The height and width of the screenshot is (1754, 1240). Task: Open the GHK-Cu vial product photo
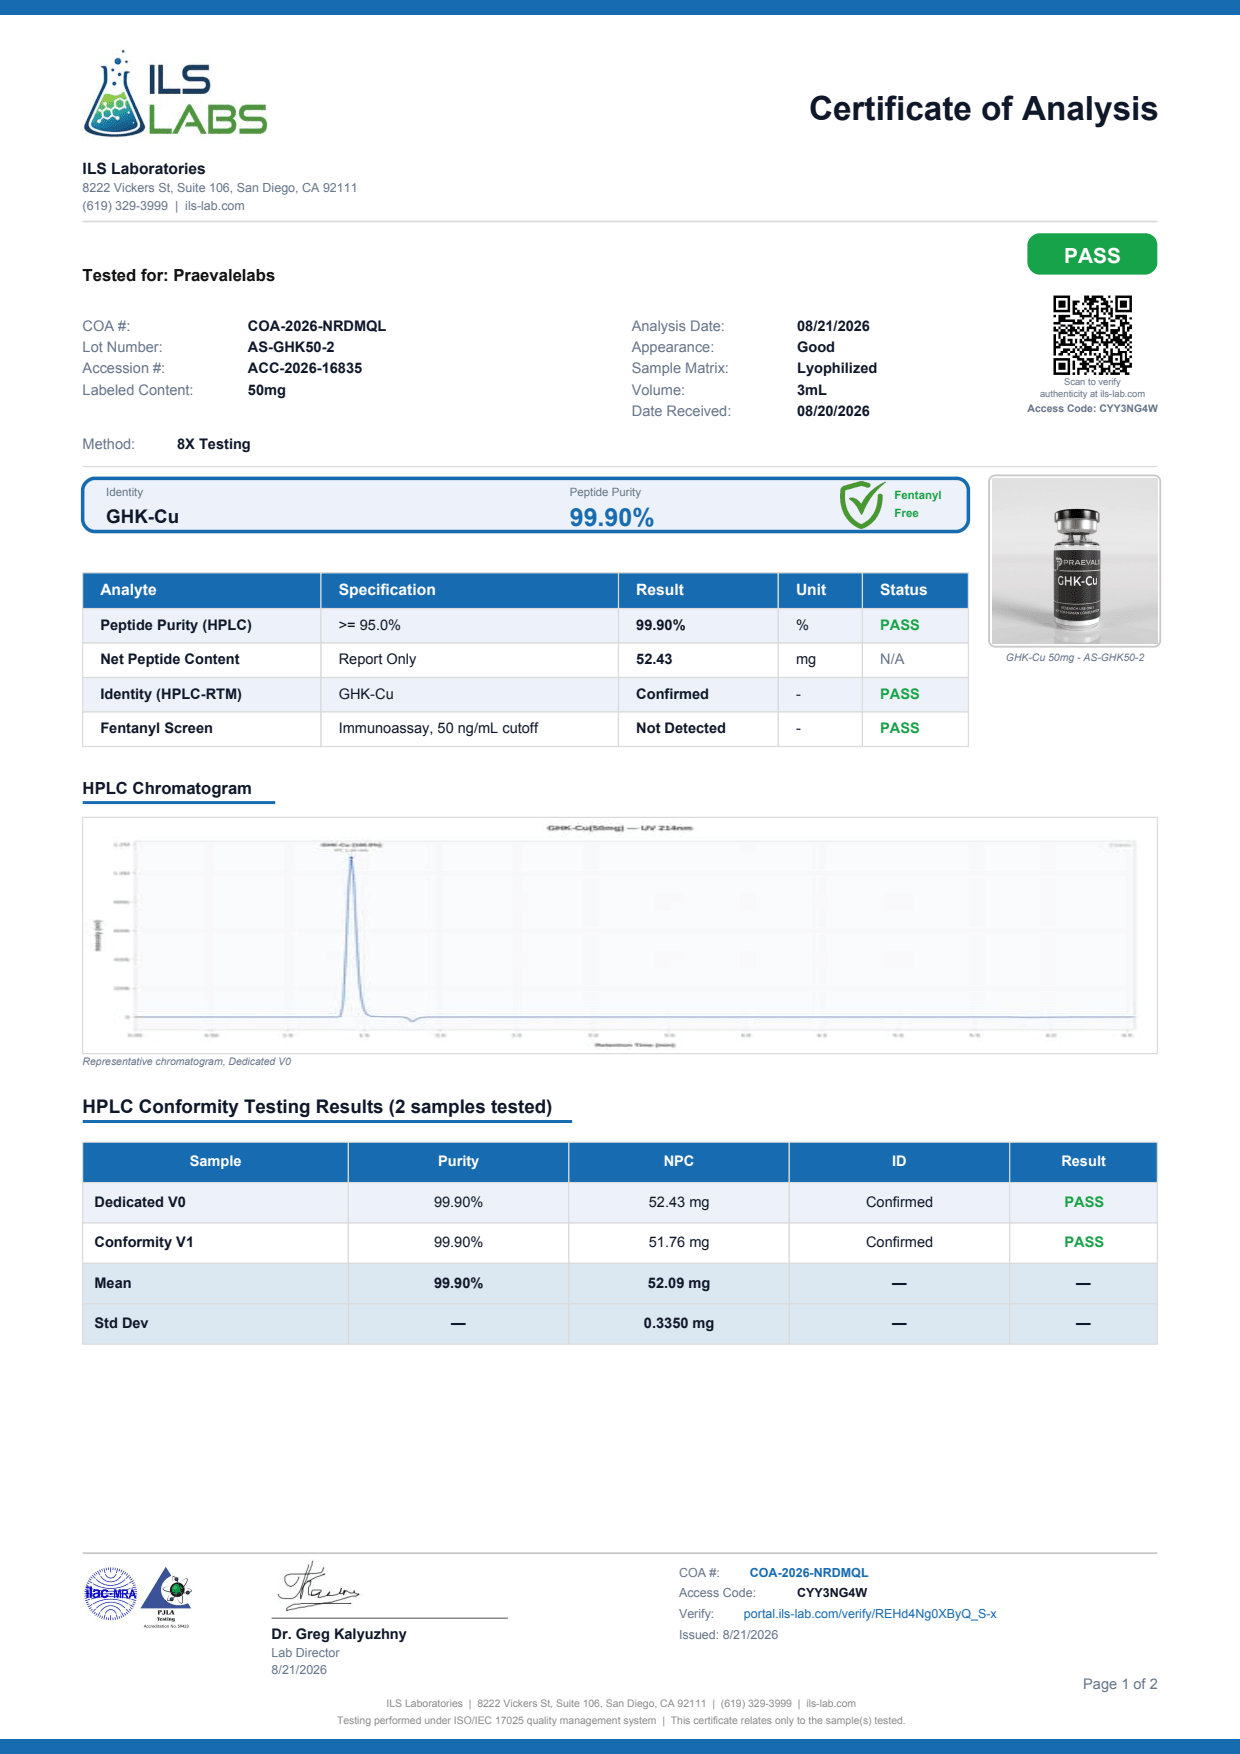pyautogui.click(x=1075, y=561)
